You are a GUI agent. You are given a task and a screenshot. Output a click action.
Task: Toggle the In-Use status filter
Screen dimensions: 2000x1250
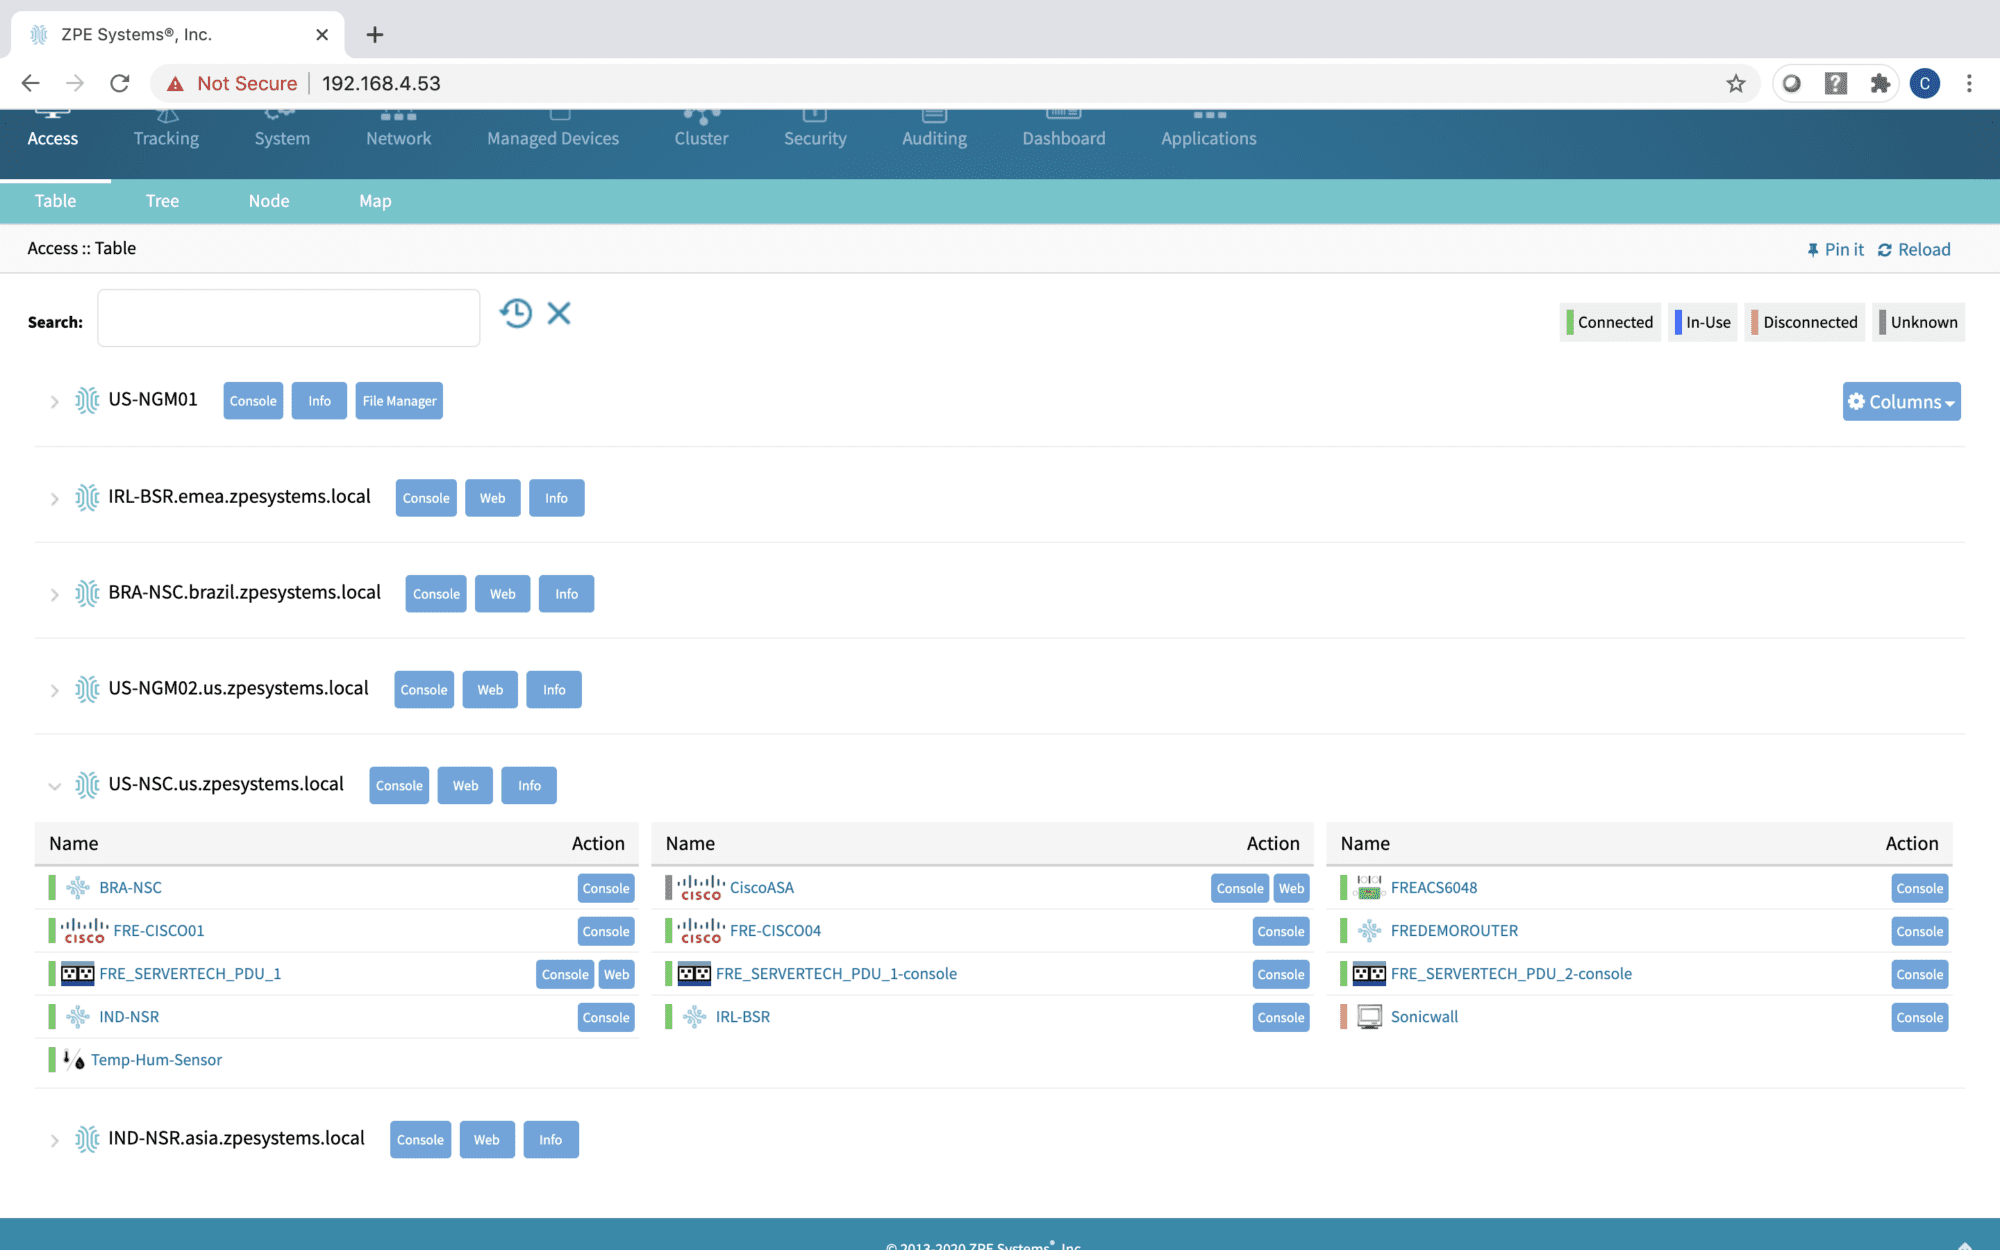1703,322
